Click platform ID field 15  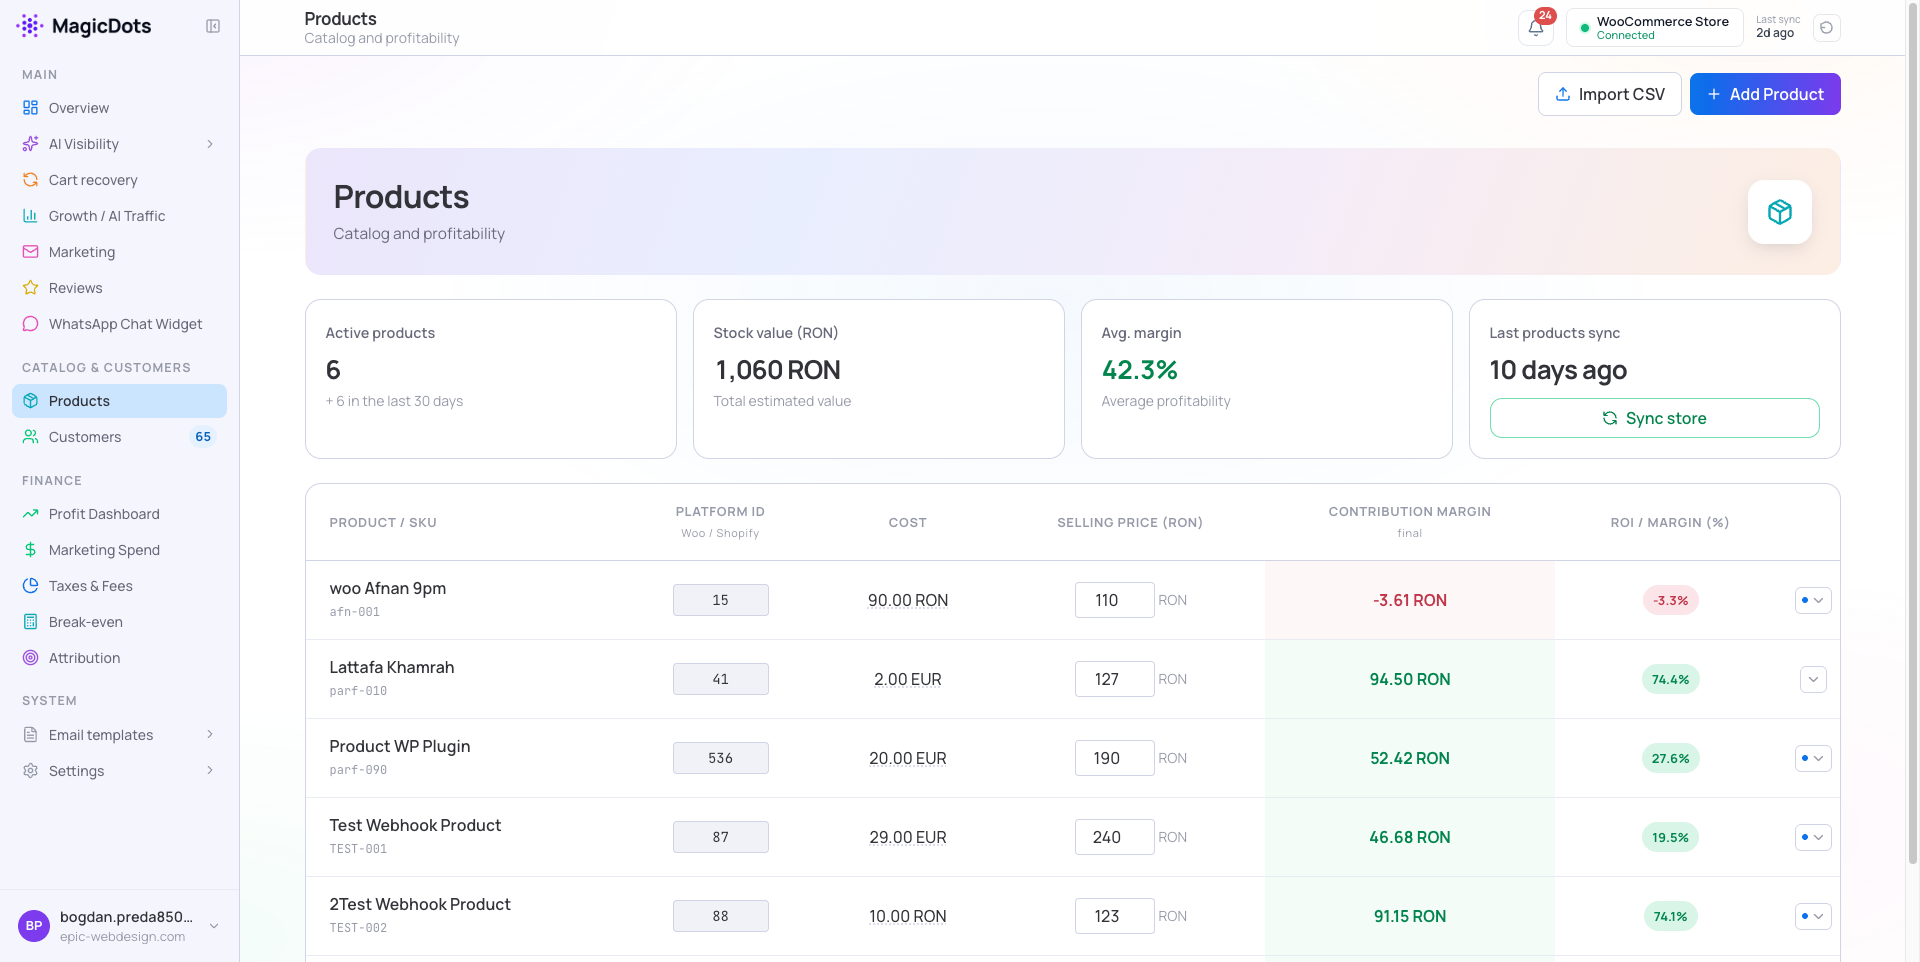point(720,600)
